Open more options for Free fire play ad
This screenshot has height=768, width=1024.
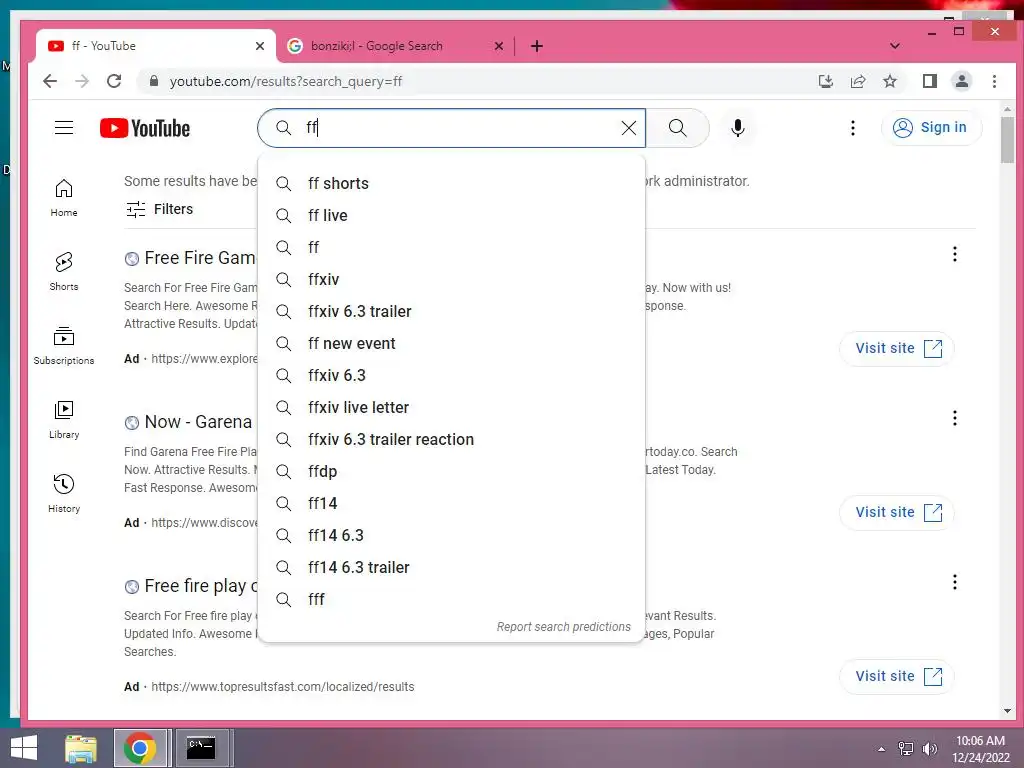955,582
